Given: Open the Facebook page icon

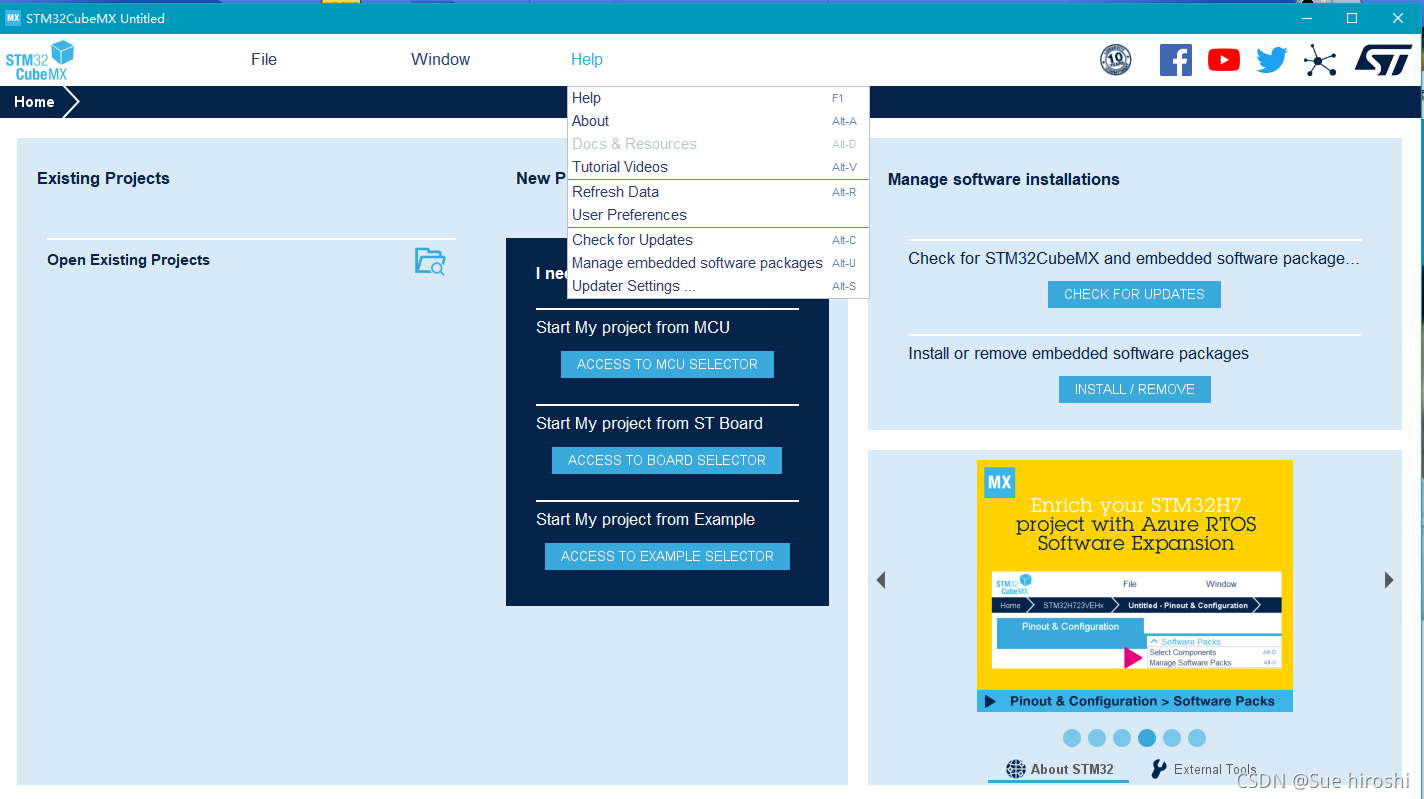Looking at the screenshot, I should (1176, 60).
